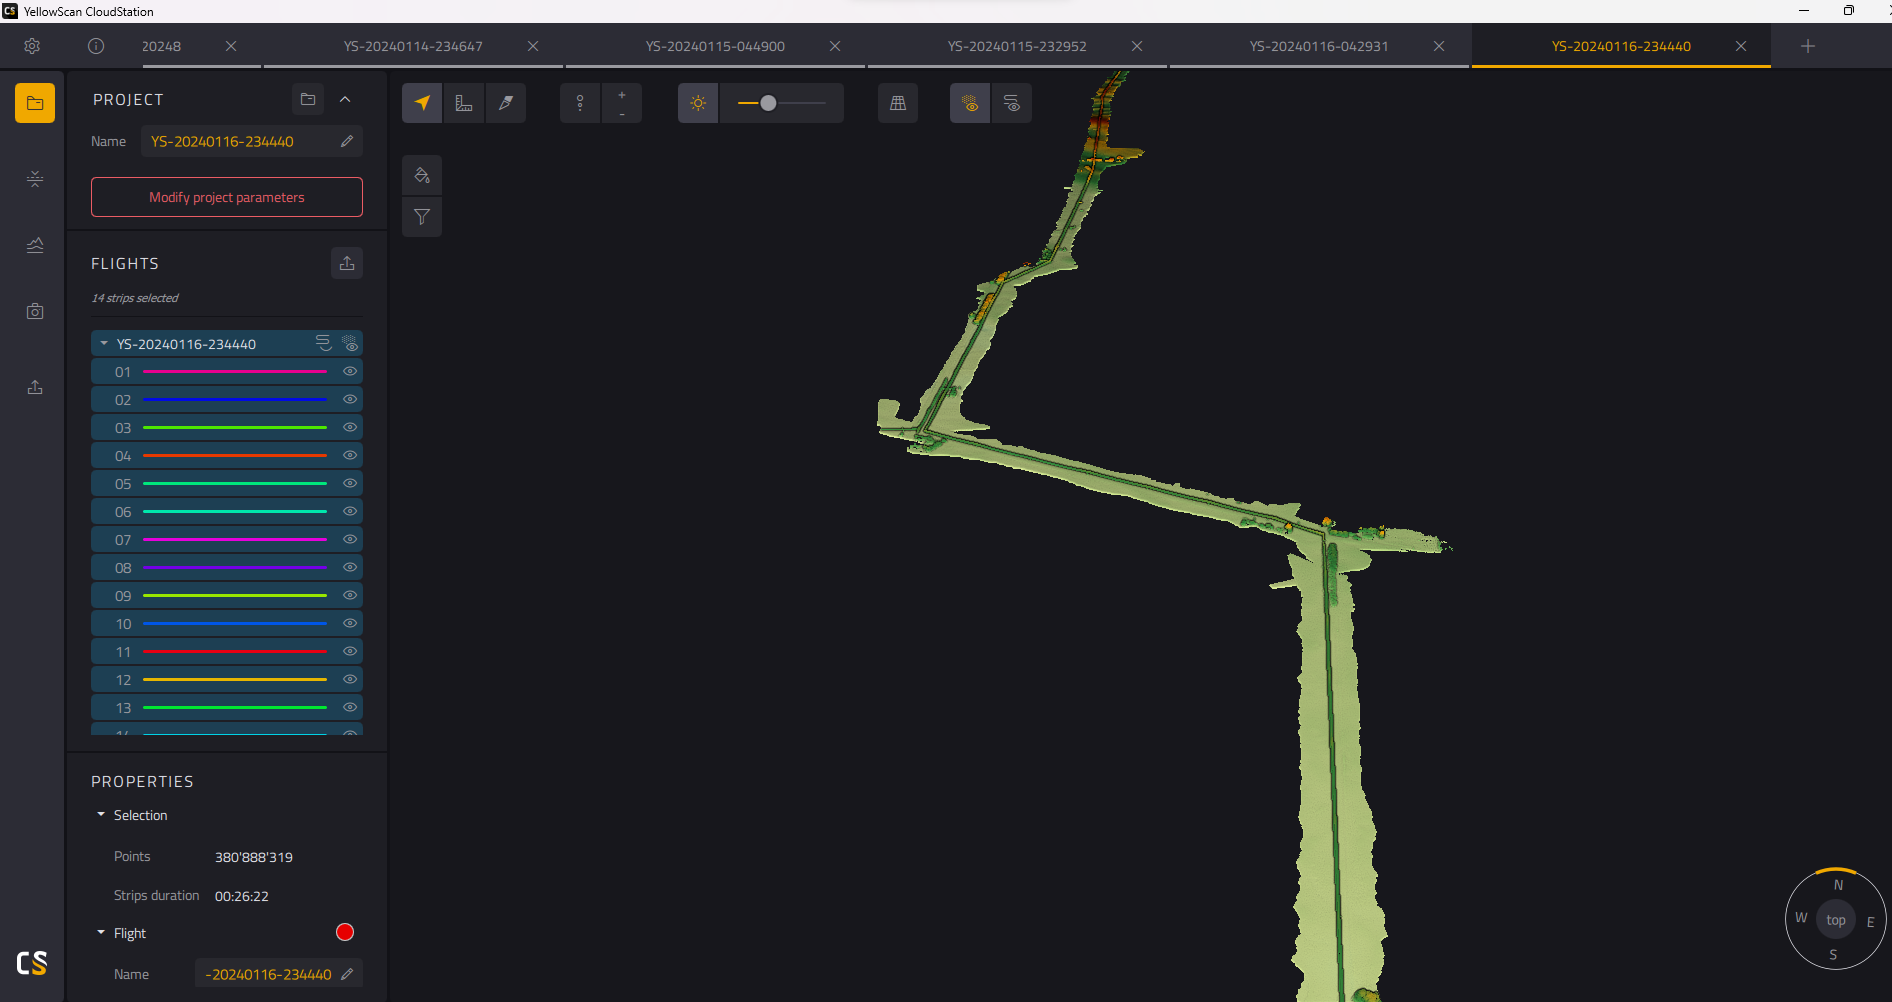
Task: Open the camera sidebar panel
Action: [35, 311]
